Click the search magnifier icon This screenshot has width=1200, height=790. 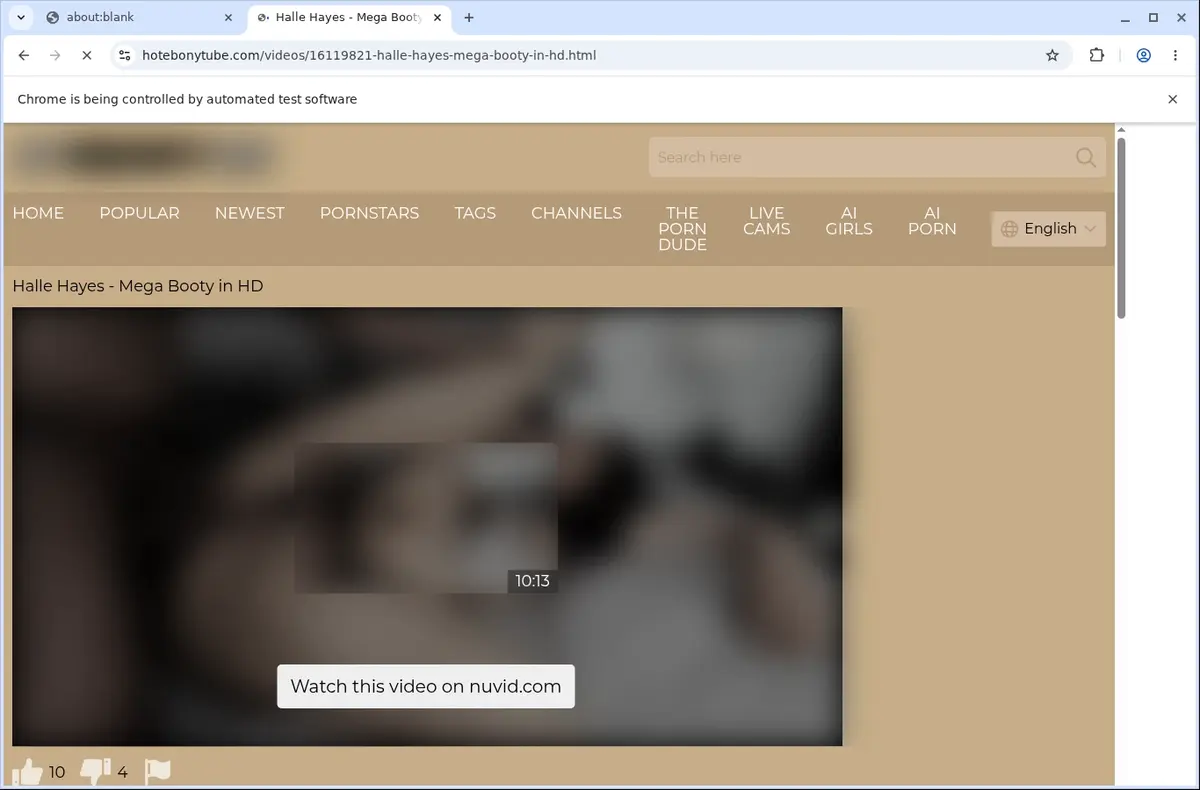coord(1086,157)
